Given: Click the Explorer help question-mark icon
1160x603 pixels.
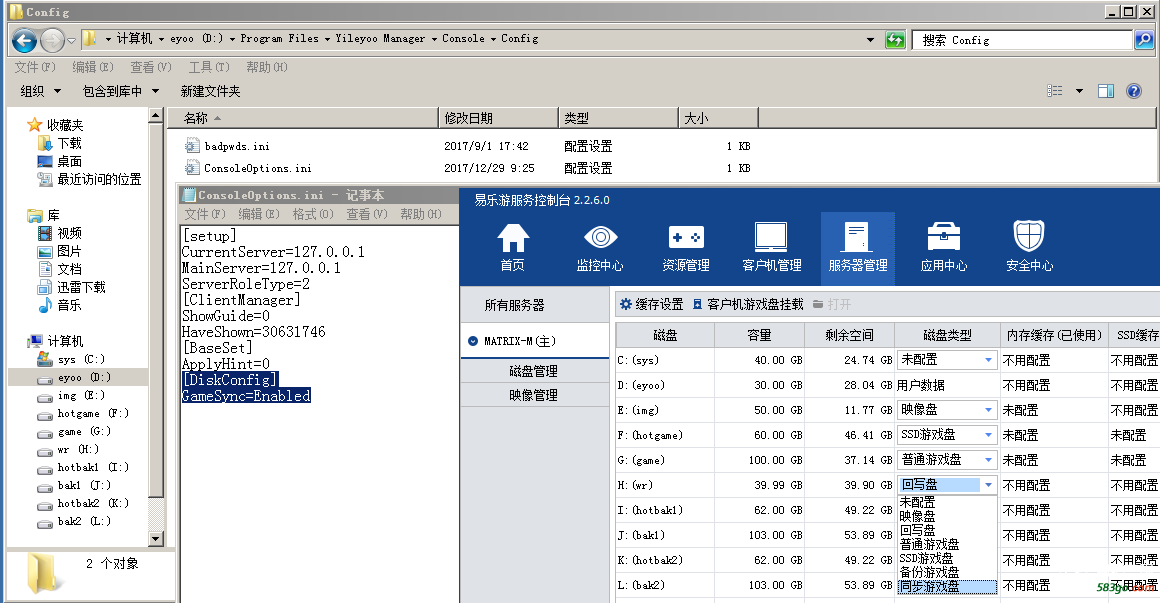Looking at the screenshot, I should click(x=1134, y=91).
